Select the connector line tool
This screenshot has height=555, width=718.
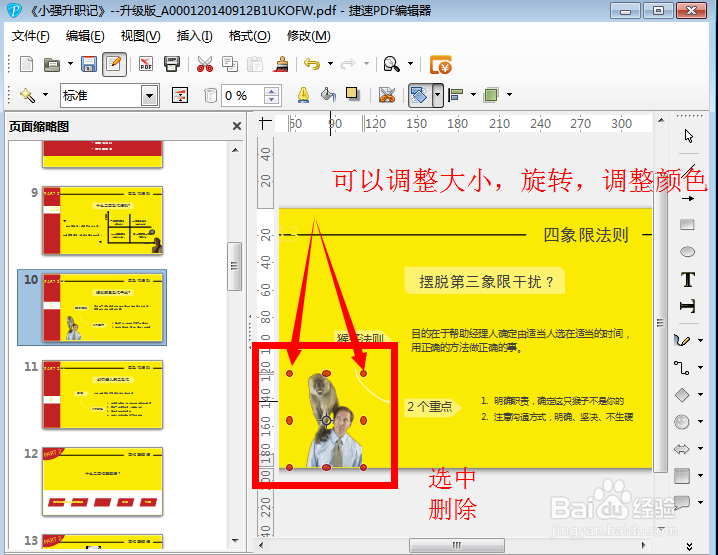682,367
